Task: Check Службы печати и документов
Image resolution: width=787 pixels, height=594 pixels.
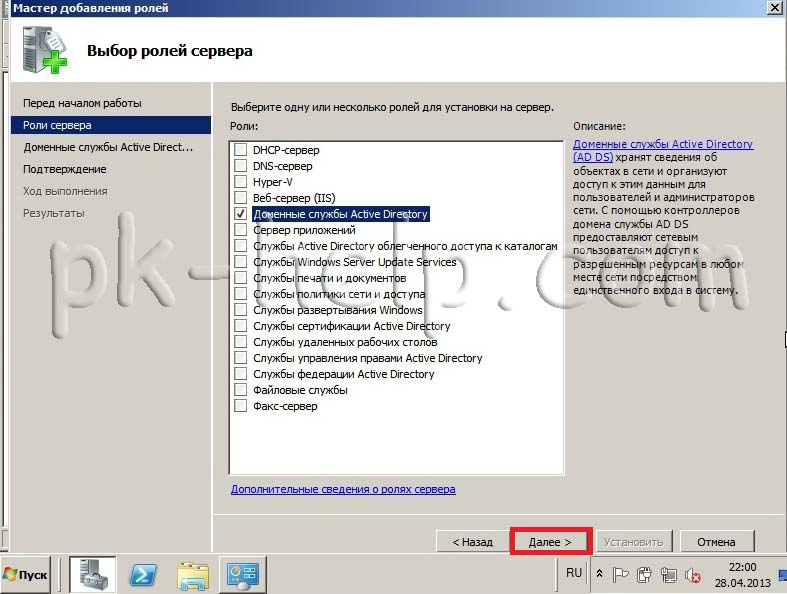Action: coord(241,278)
